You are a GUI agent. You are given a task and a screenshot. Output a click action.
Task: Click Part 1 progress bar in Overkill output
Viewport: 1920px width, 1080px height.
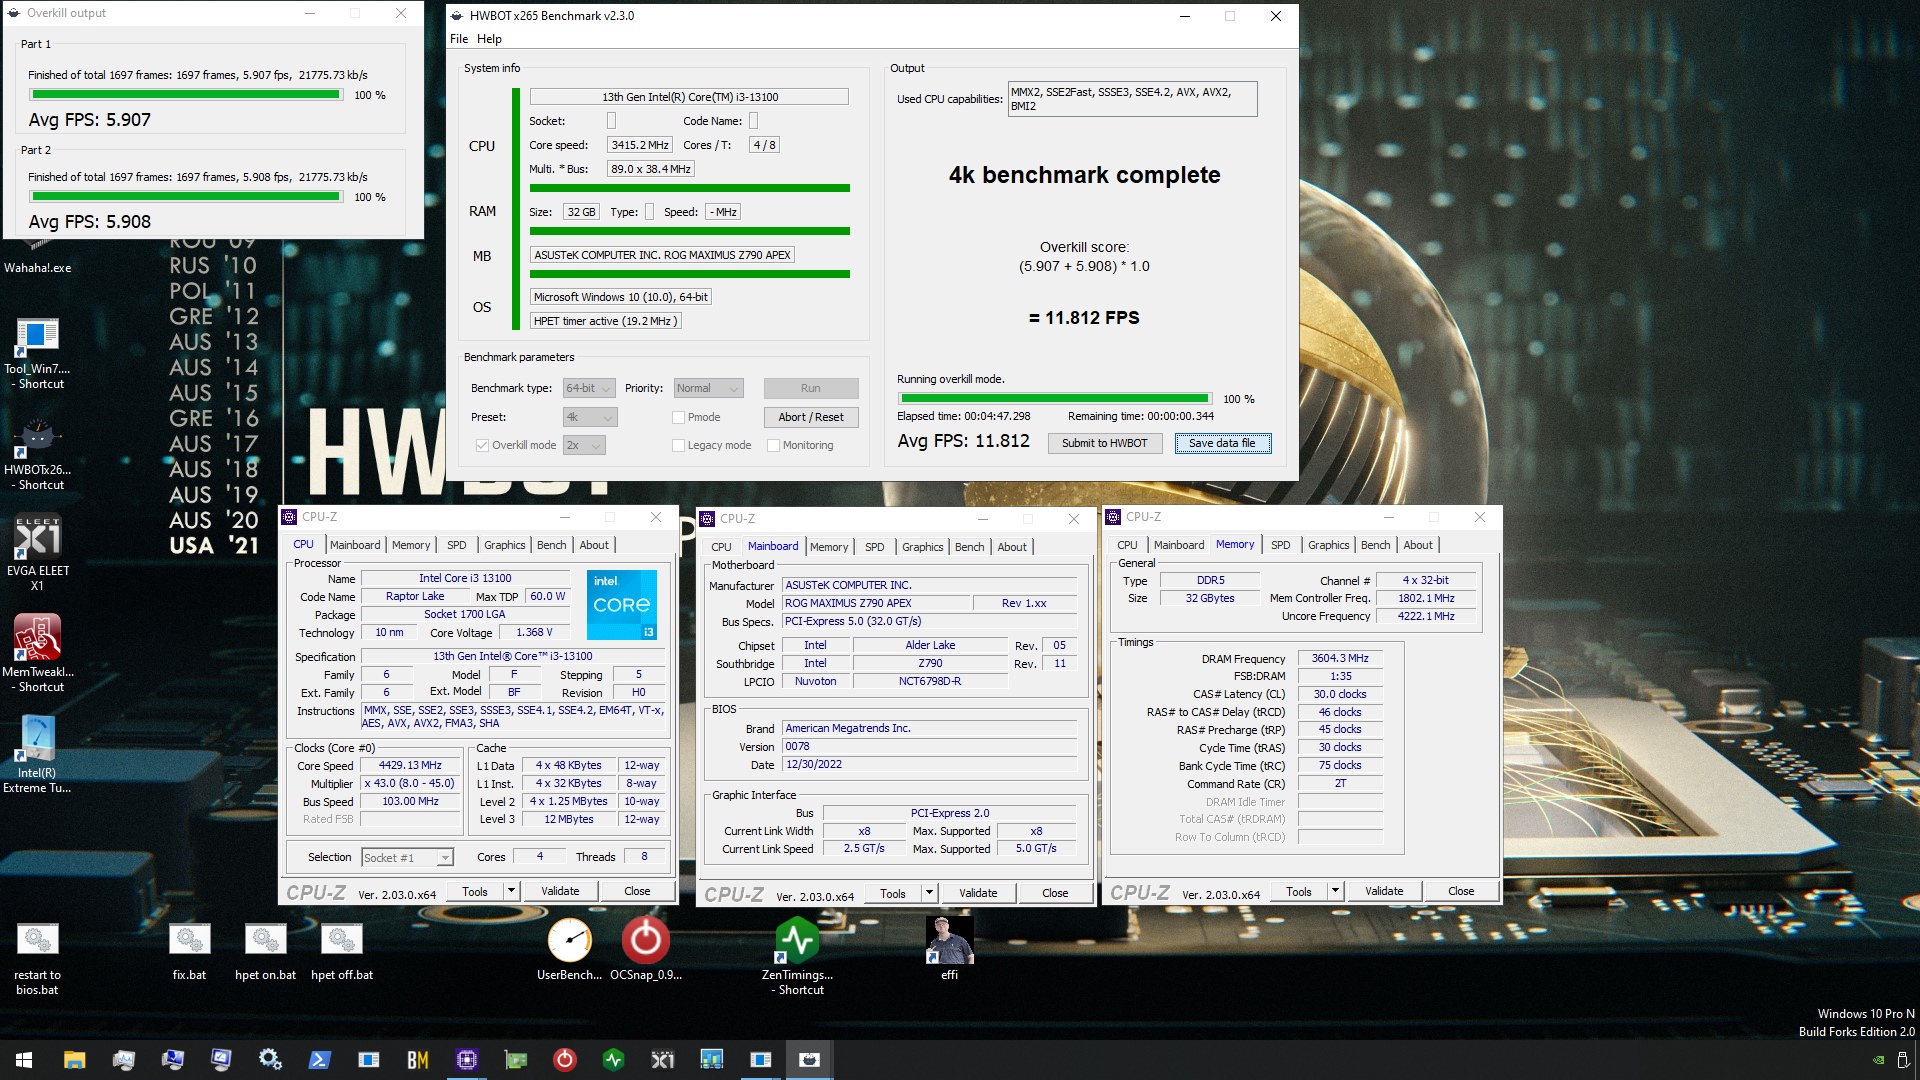click(186, 95)
